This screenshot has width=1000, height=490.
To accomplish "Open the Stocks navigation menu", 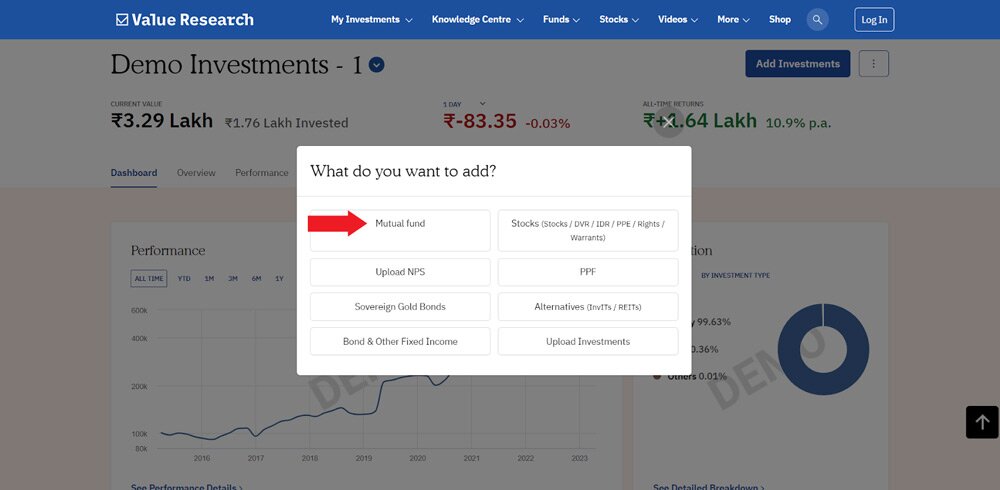I will pyautogui.click(x=621, y=19).
